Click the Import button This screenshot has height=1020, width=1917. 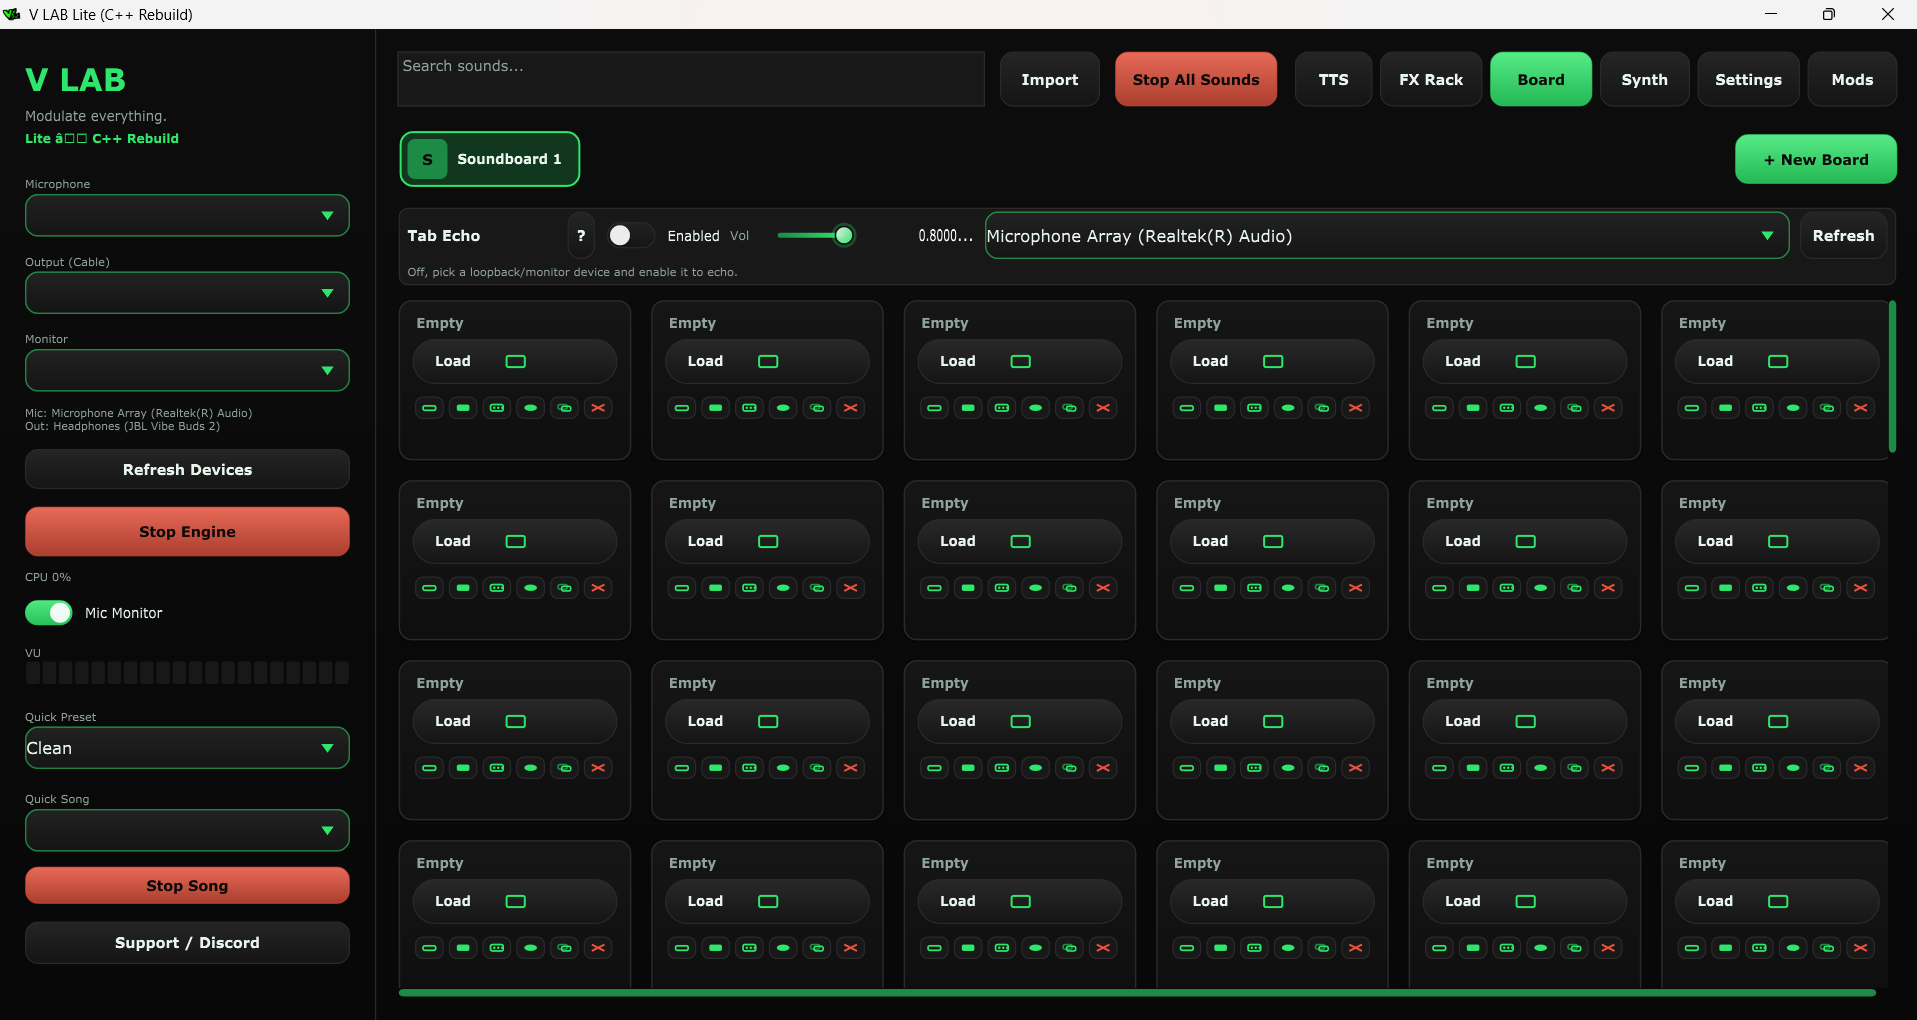pos(1049,79)
